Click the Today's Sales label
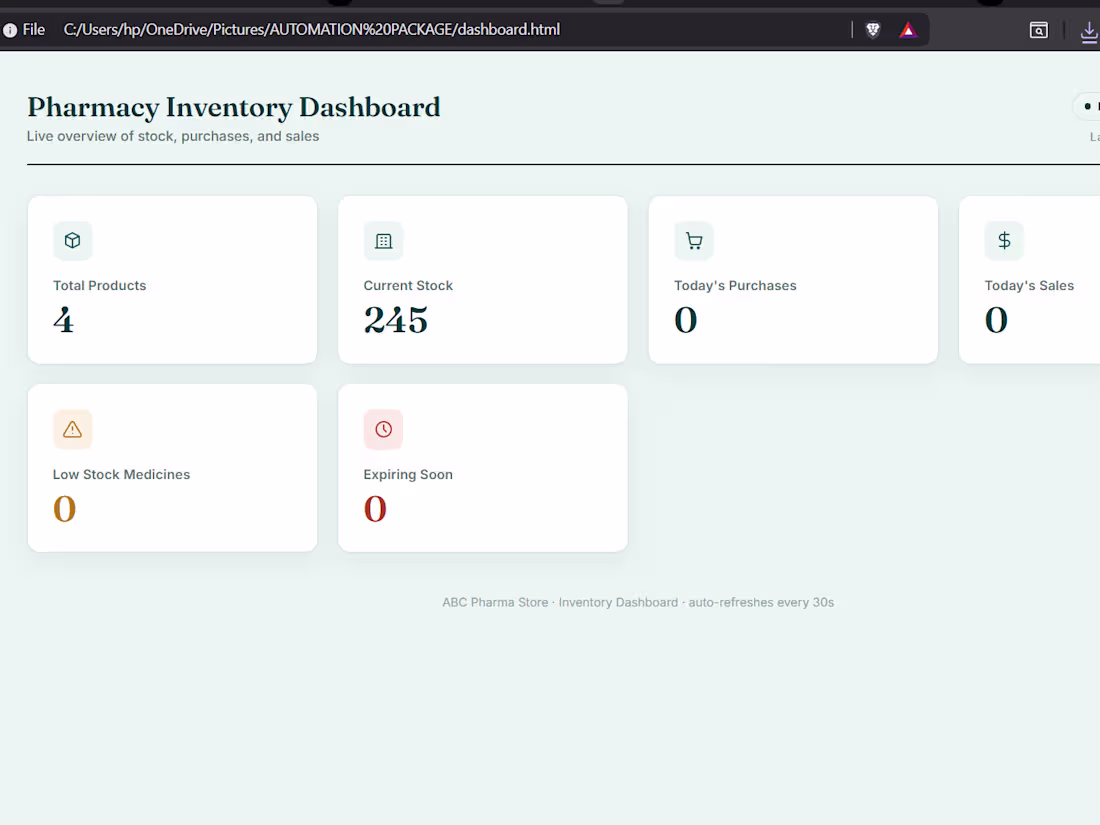 [x=1029, y=286]
